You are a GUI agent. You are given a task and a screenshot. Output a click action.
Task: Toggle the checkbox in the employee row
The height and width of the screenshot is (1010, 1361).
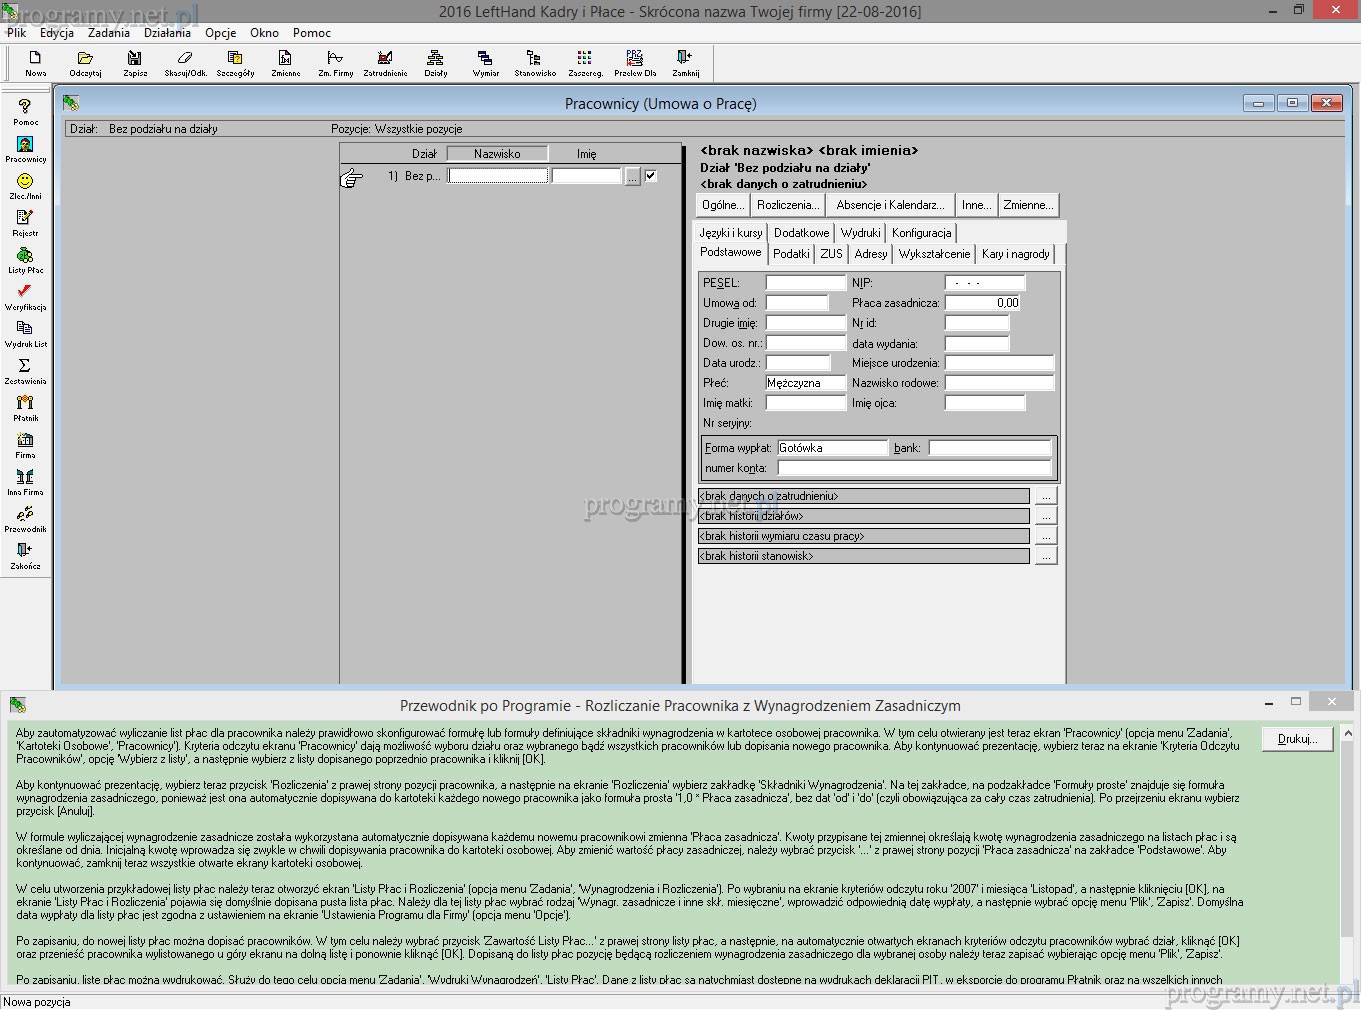(x=651, y=176)
